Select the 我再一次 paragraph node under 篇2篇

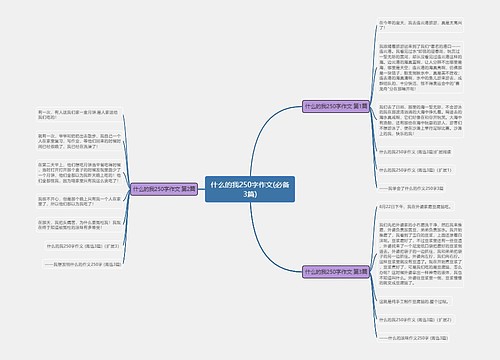[79, 141]
